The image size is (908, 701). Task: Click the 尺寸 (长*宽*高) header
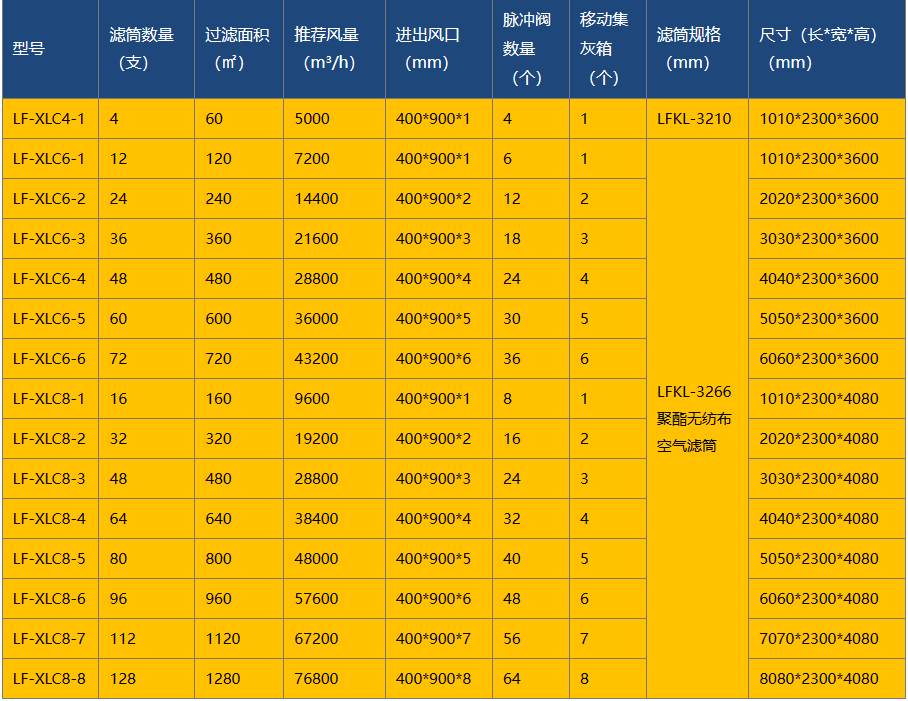tap(823, 48)
